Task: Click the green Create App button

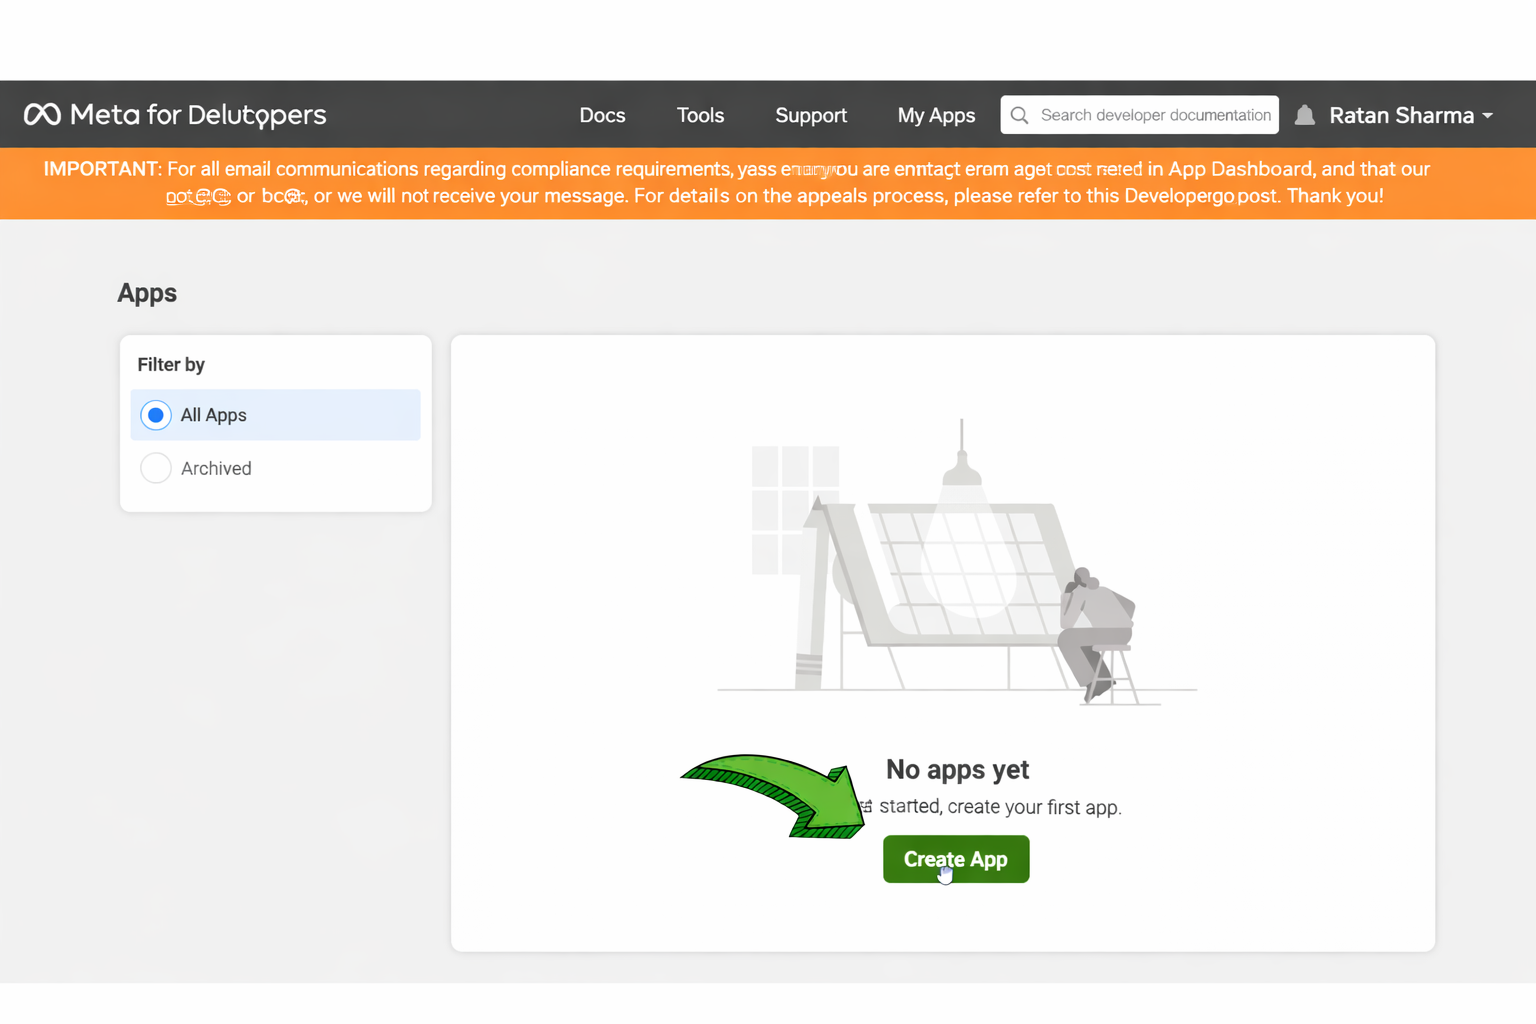Action: [956, 859]
